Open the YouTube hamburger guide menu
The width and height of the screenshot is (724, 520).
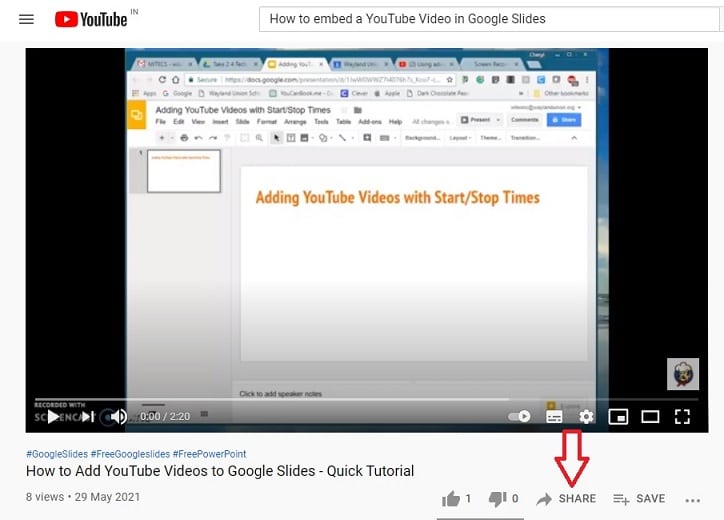click(x=26, y=19)
